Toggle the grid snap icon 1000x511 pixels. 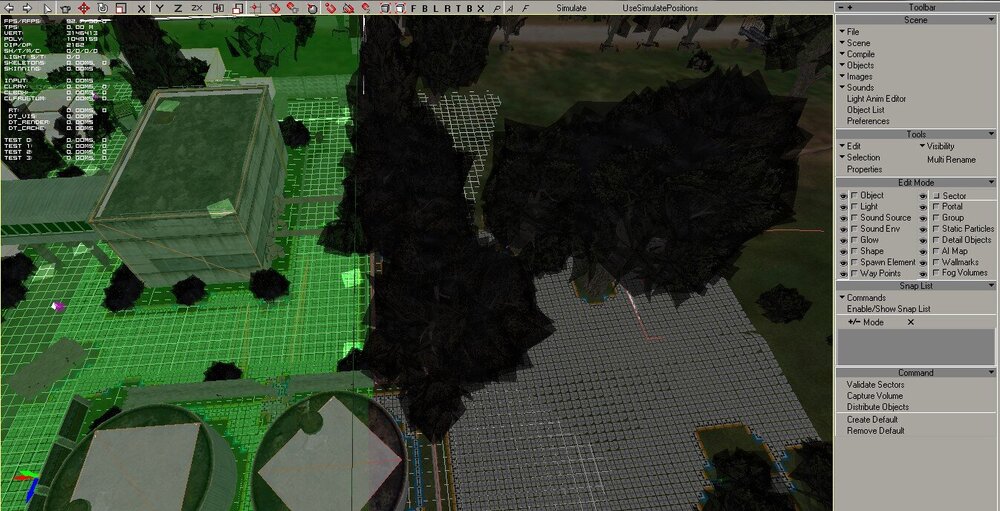pyautogui.click(x=255, y=8)
